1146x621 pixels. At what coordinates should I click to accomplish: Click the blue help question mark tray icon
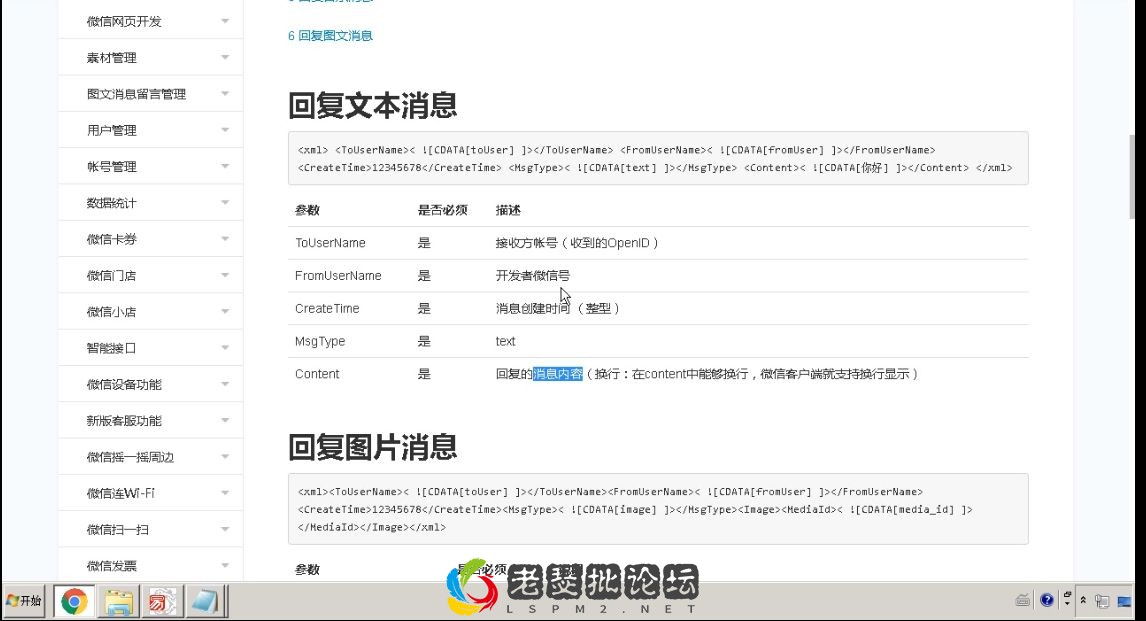(x=1047, y=600)
